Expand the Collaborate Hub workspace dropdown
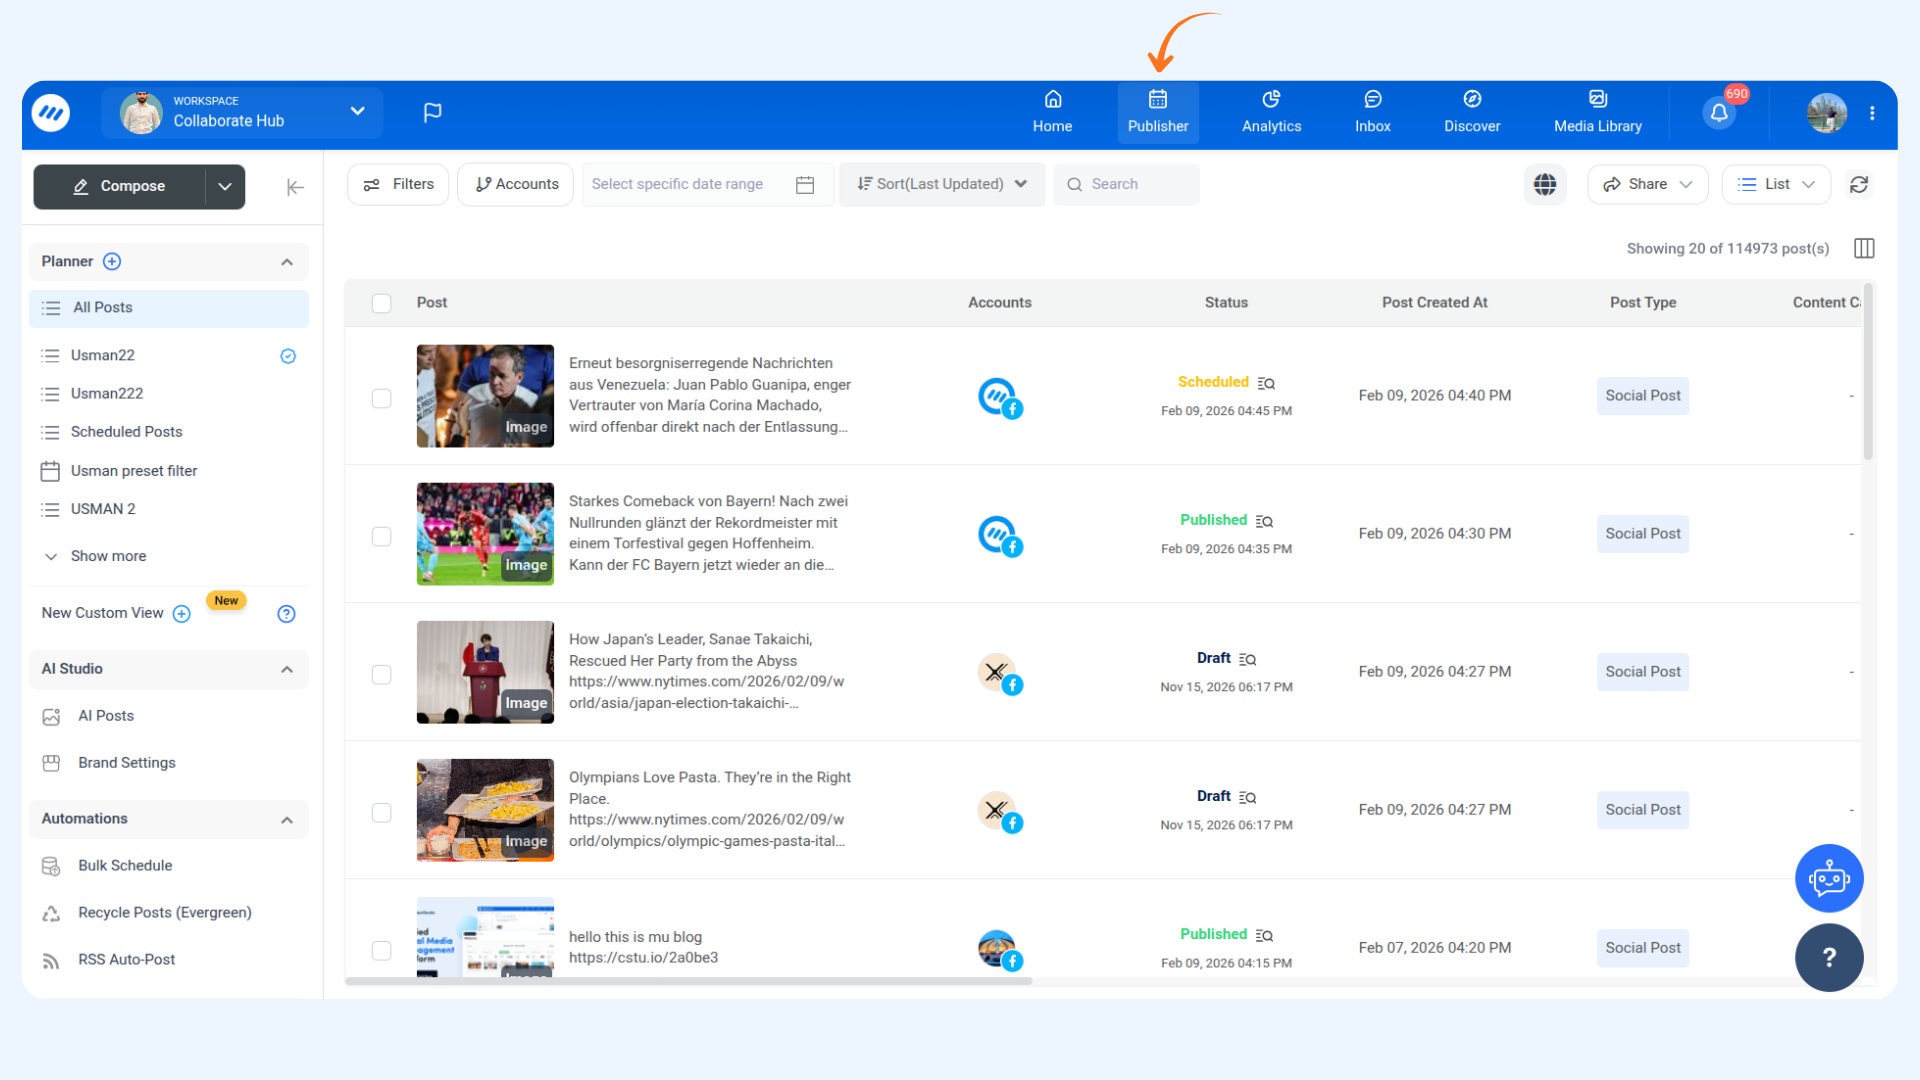This screenshot has width=1920, height=1080. pyautogui.click(x=357, y=111)
